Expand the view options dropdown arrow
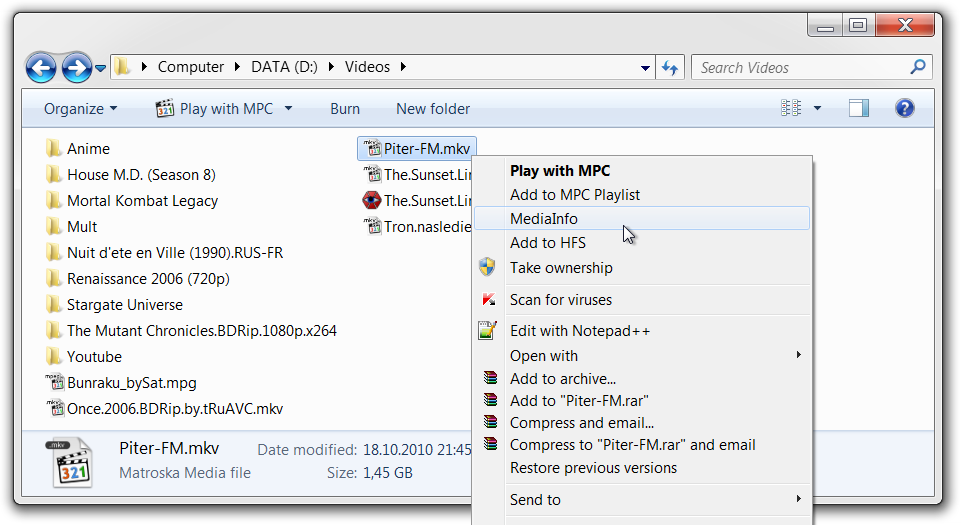The width and height of the screenshot is (961, 525). (817, 109)
